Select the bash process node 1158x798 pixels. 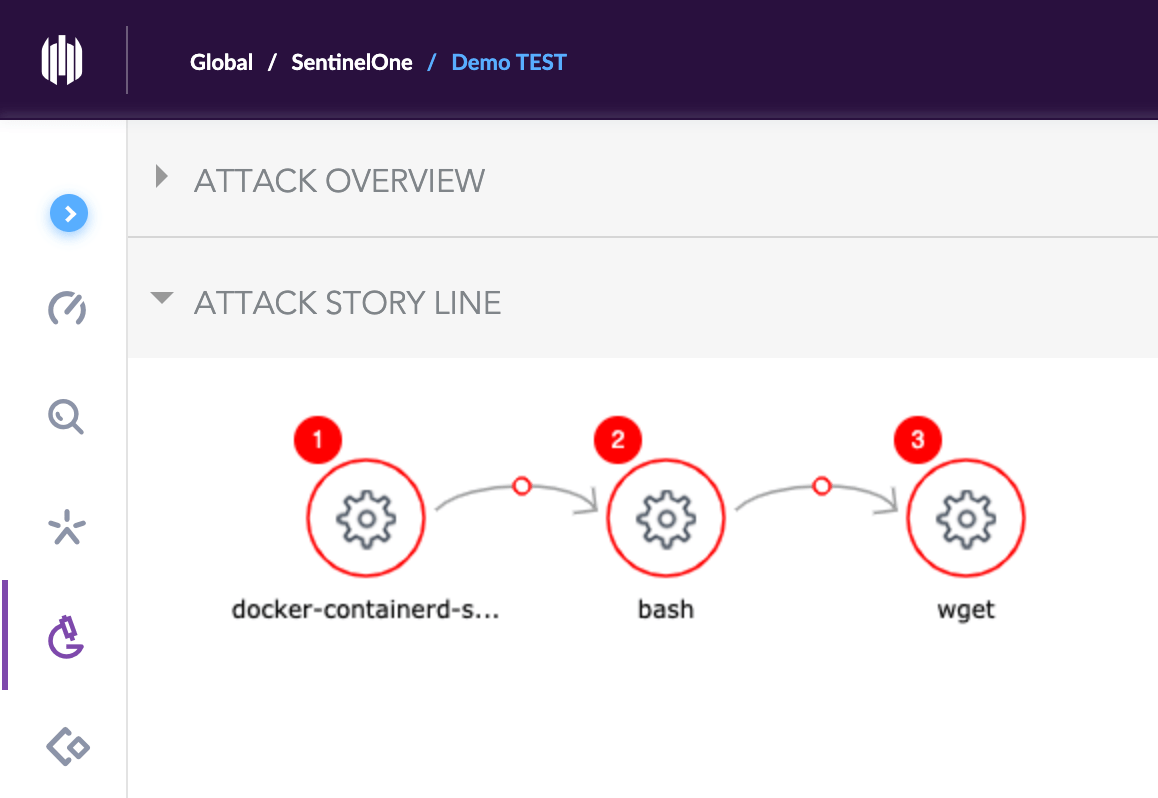pyautogui.click(x=666, y=518)
